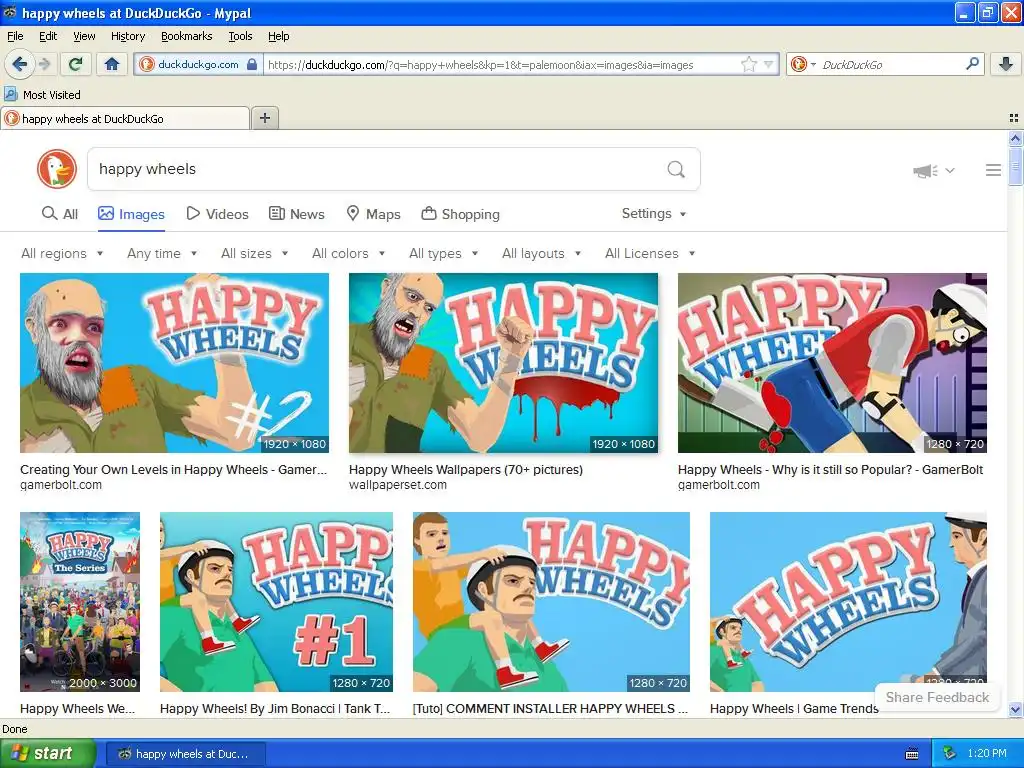The width and height of the screenshot is (1024, 768).
Task: Open the thumbnail of cyclist in red shirt
Action: 832,362
